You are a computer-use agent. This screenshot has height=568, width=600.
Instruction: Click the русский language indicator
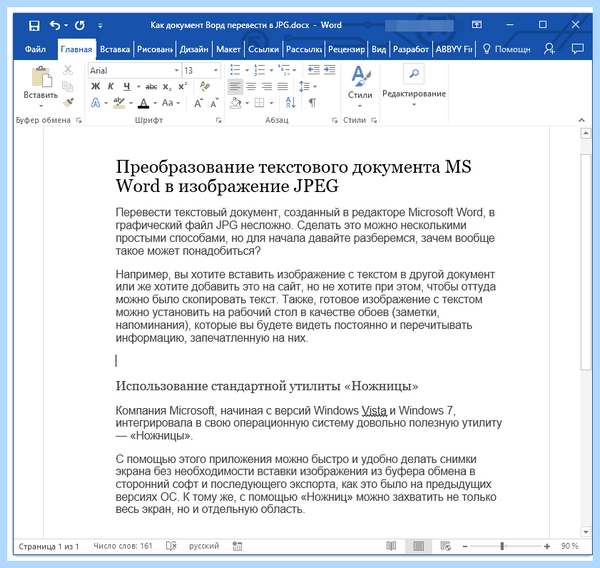tap(204, 546)
